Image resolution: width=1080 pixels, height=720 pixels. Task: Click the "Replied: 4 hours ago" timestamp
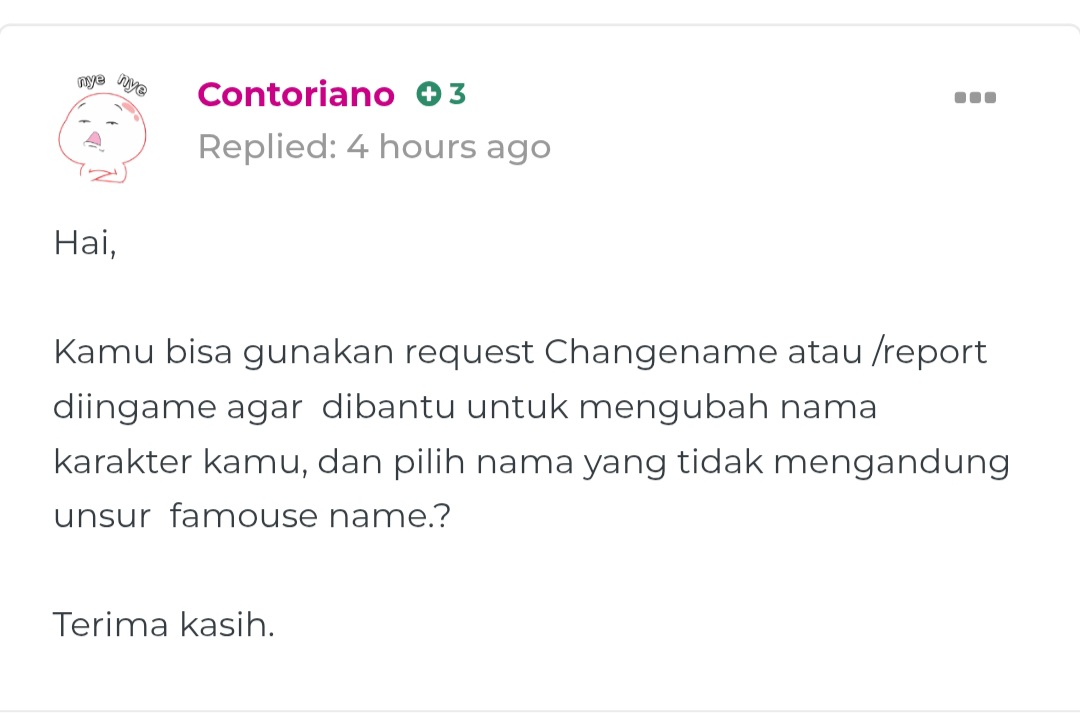coord(374,147)
